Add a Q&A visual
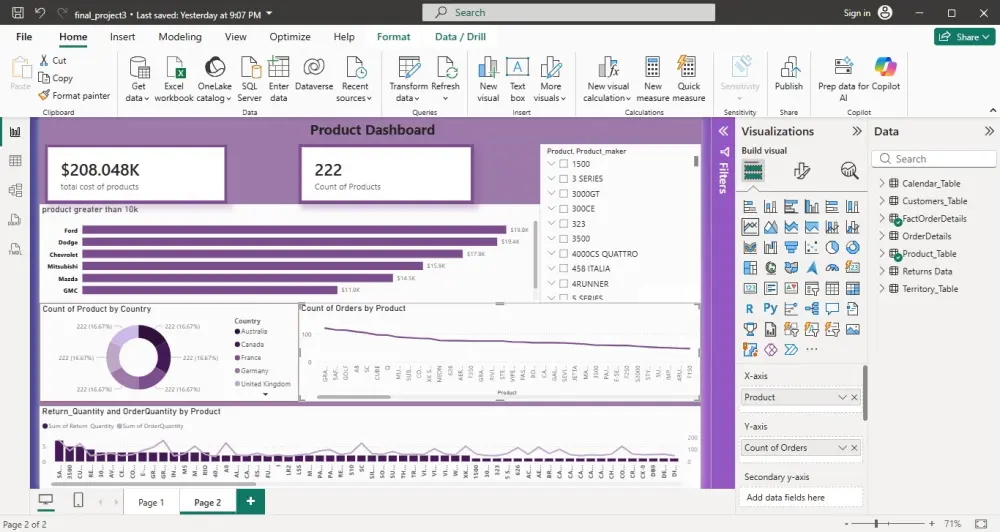The height and width of the screenshot is (532, 1000). pos(832,309)
